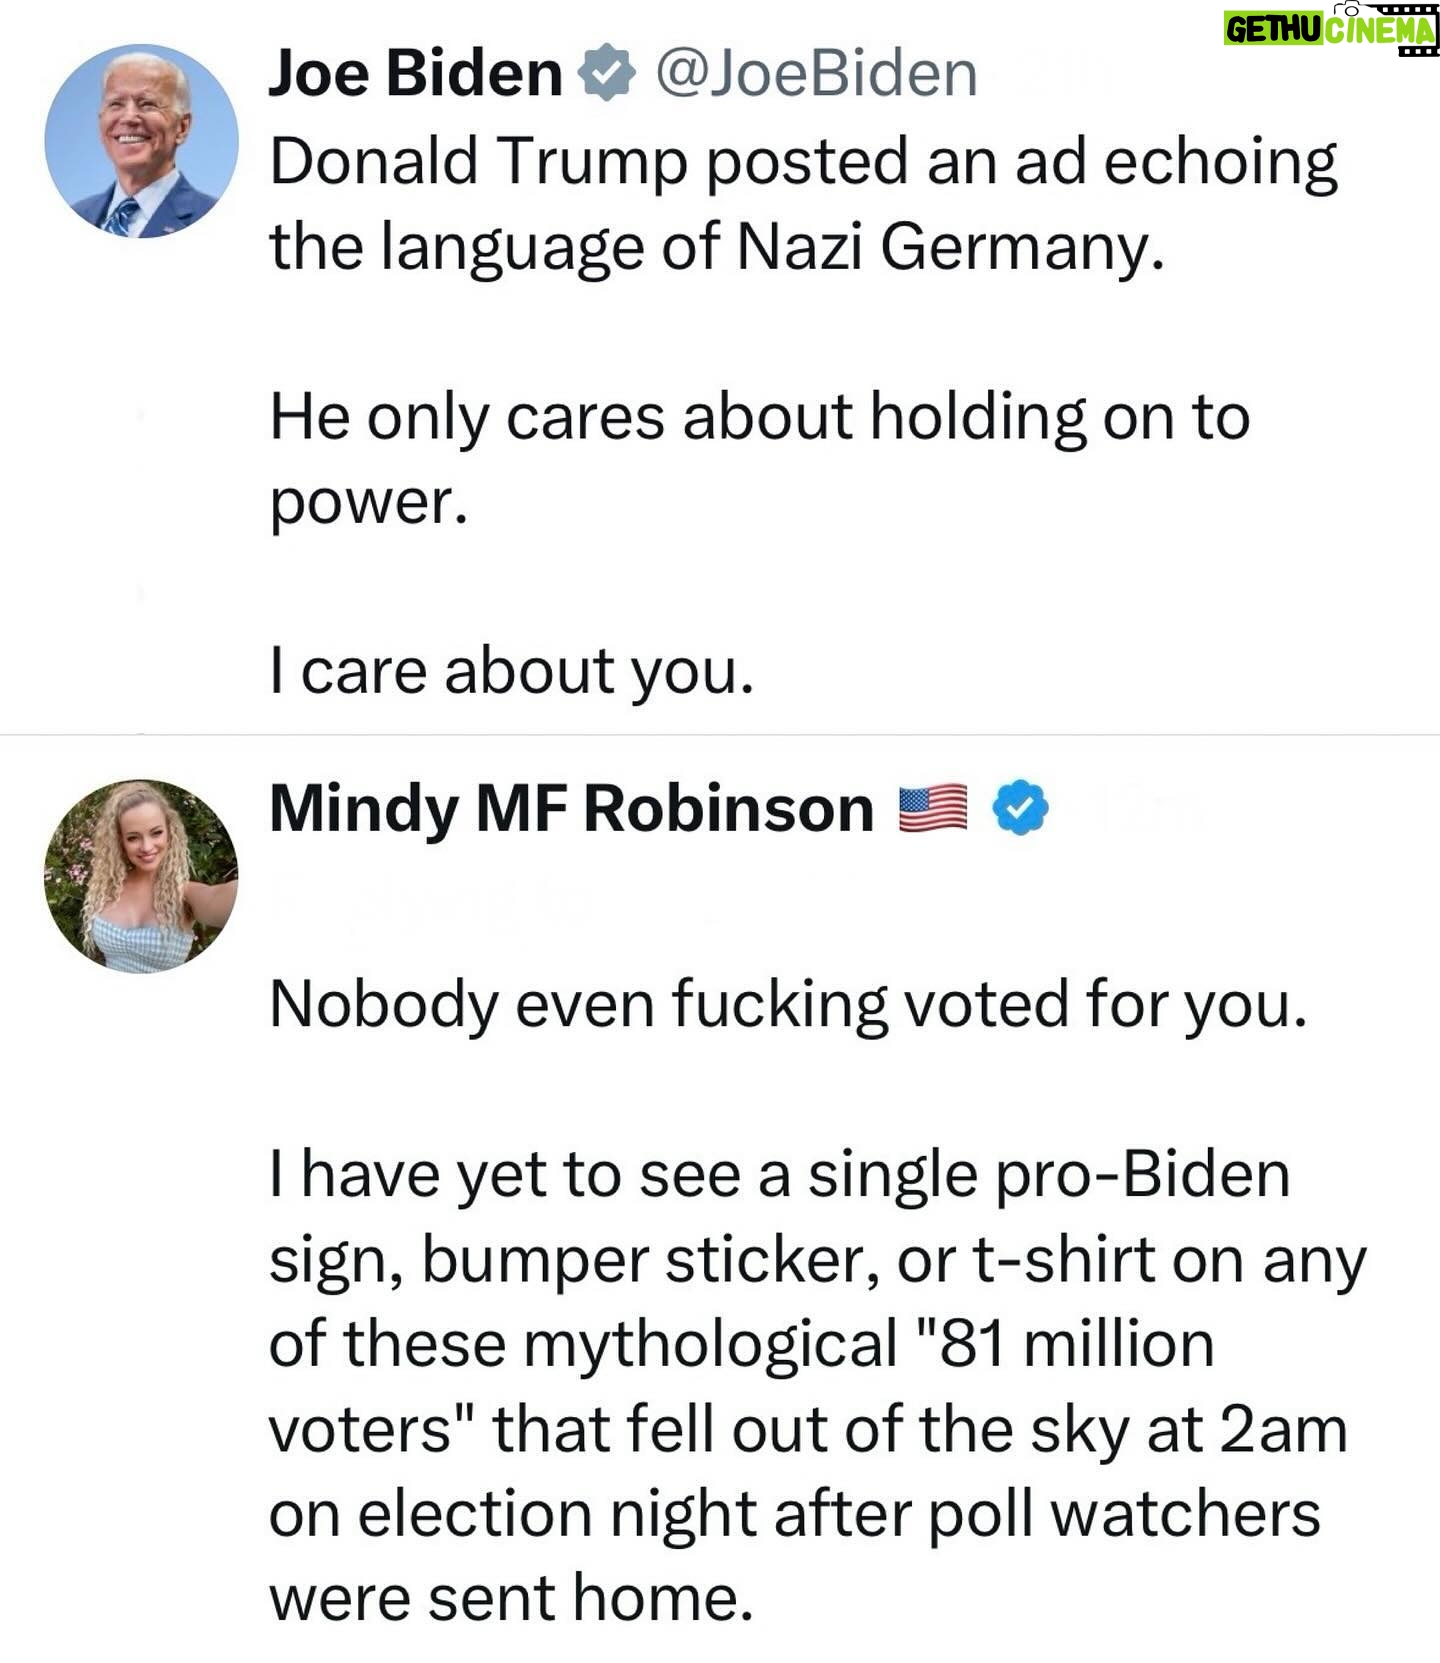1440x1663 pixels.
Task: Select the "Donald Trump posted an ad" line
Action: (x=803, y=163)
